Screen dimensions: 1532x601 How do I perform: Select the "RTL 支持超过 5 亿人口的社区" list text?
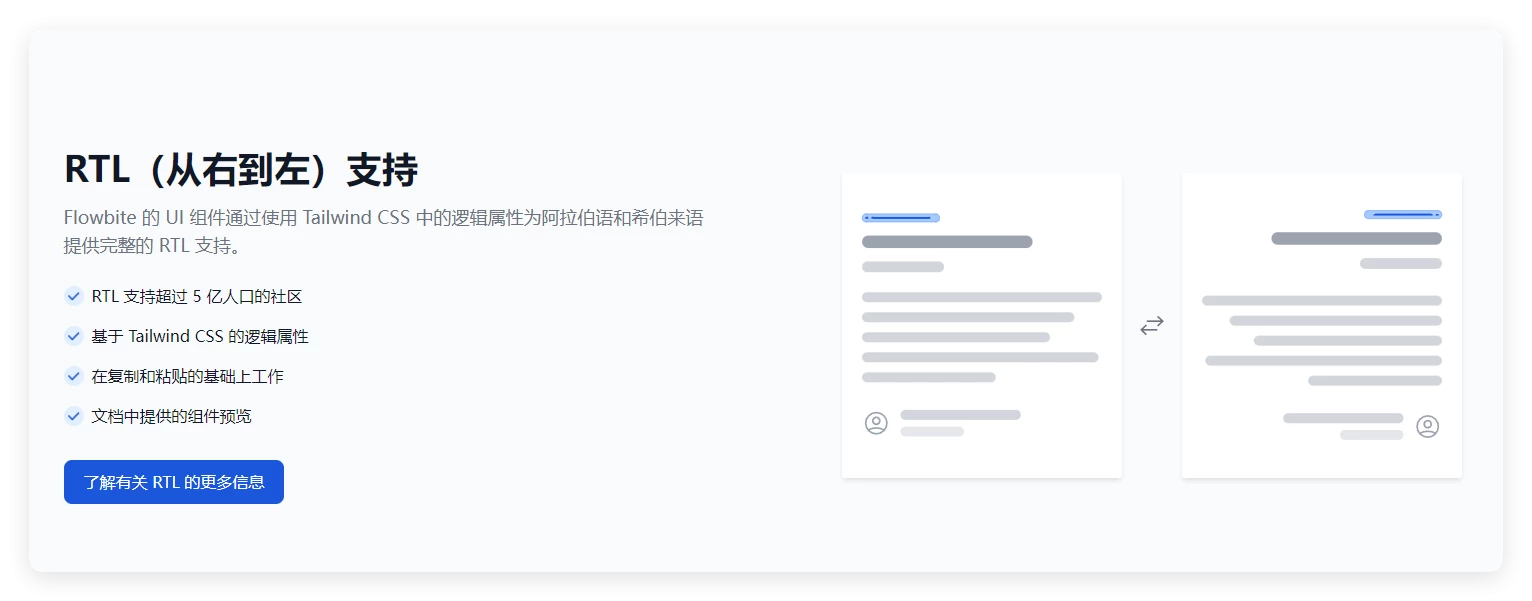pos(197,297)
